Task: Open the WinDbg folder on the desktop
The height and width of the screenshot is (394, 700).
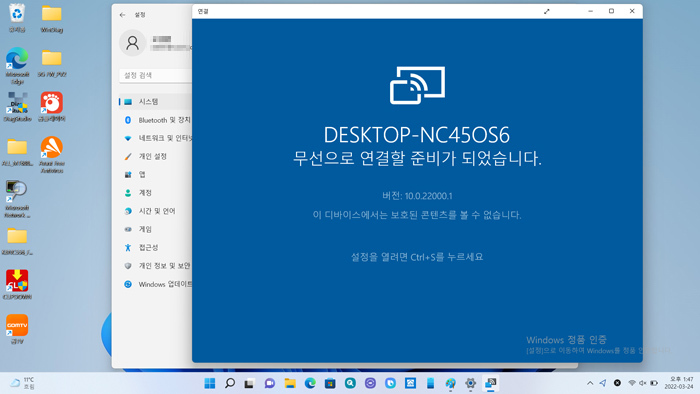Action: 52,18
